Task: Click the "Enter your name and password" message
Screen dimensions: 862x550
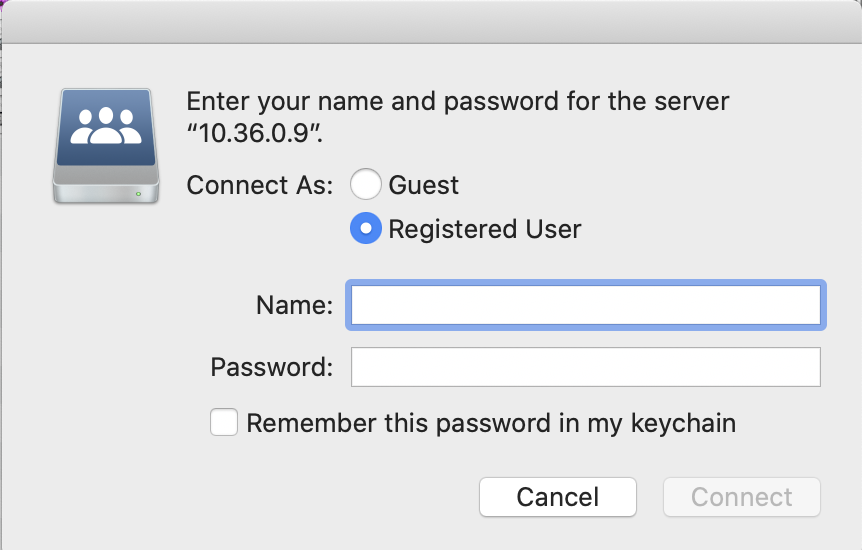Action: pos(458,102)
